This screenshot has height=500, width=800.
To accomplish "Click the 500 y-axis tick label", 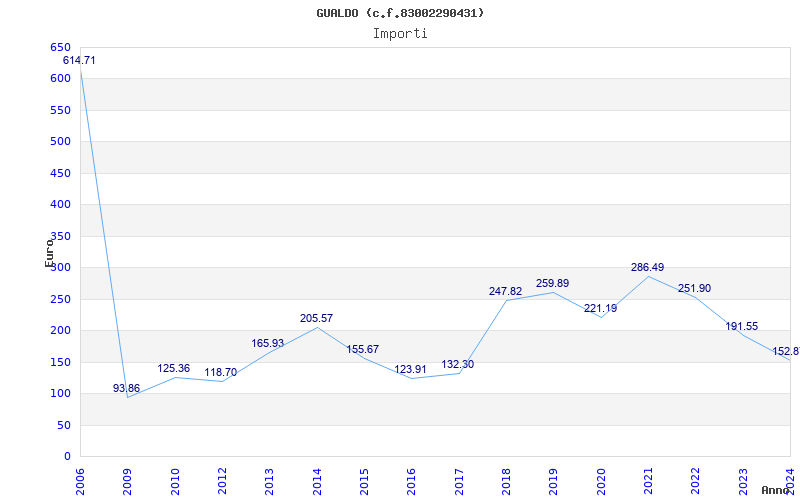I will (60, 141).
